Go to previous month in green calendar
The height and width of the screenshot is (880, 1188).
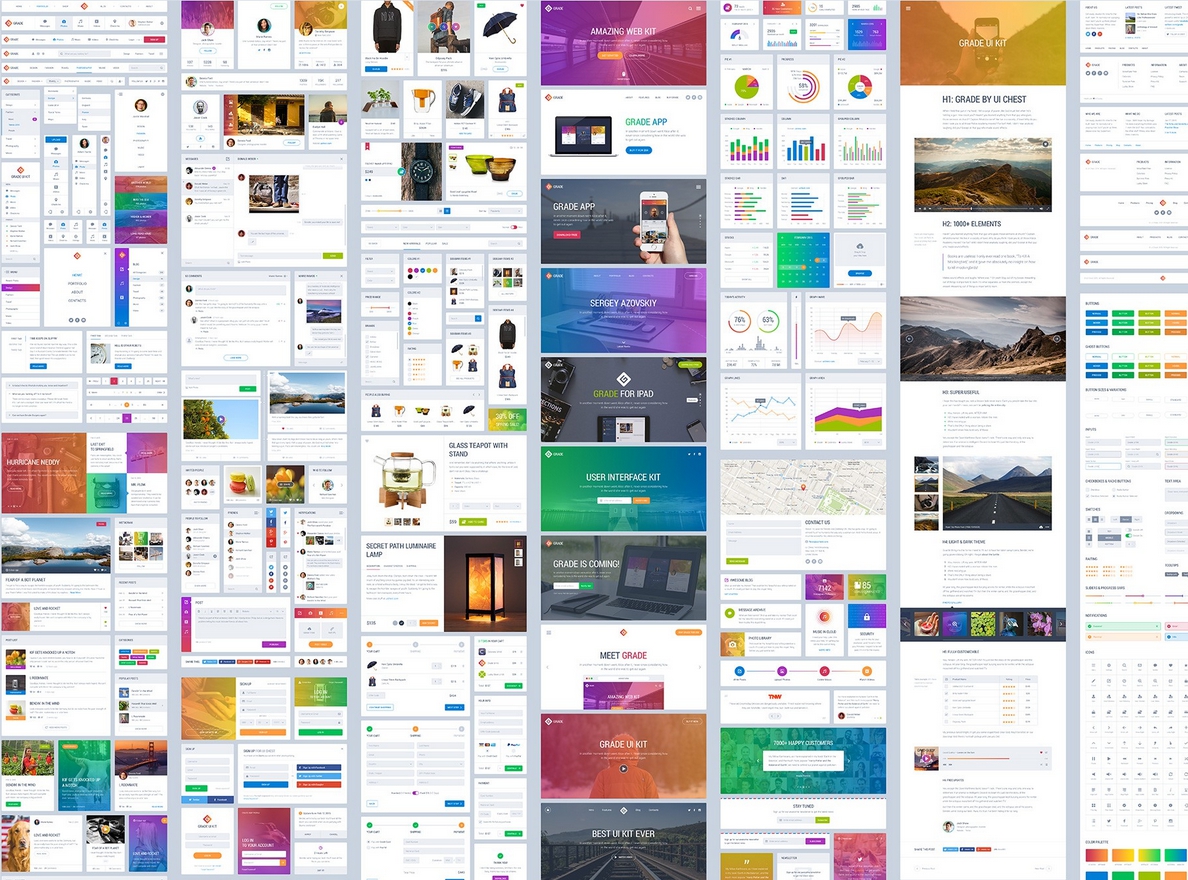click(783, 237)
